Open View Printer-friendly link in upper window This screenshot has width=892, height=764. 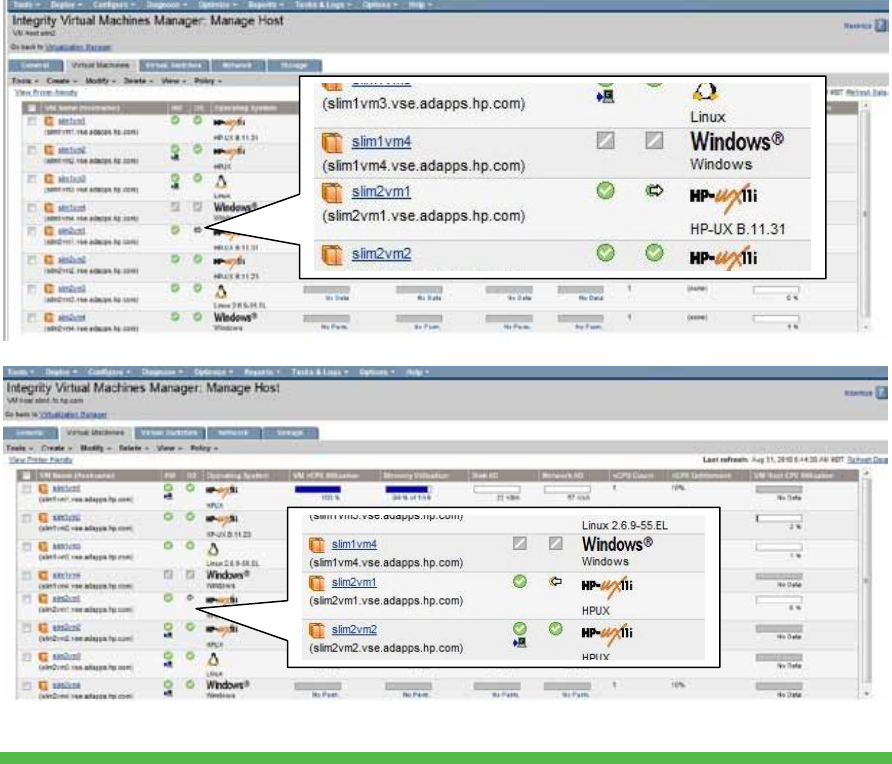click(x=46, y=92)
